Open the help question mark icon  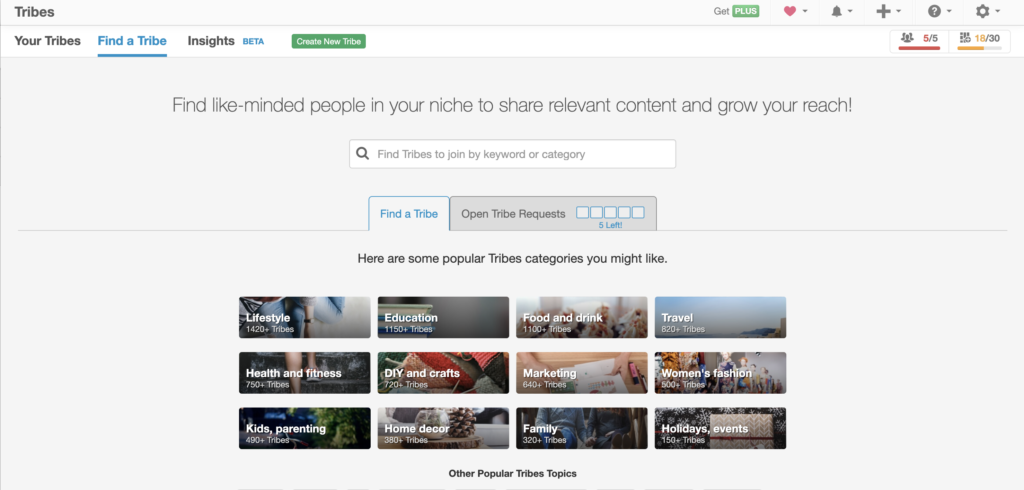point(935,11)
